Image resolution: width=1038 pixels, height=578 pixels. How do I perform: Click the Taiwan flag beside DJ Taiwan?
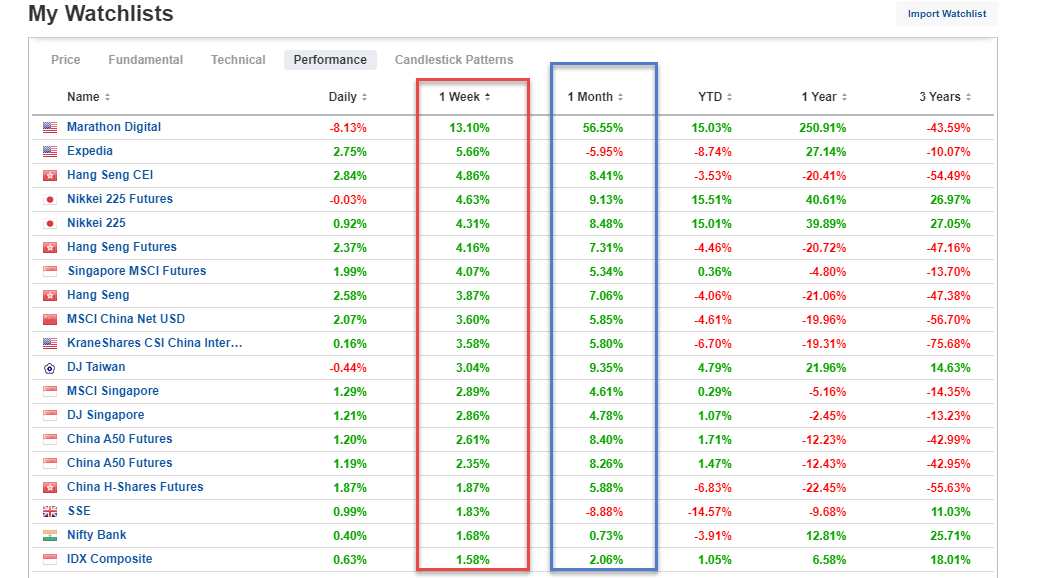click(x=50, y=368)
